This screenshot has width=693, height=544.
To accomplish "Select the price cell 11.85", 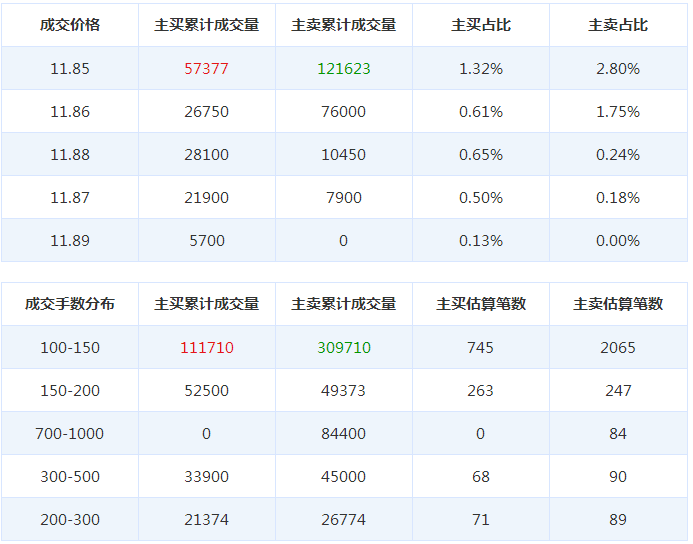I will pos(70,68).
